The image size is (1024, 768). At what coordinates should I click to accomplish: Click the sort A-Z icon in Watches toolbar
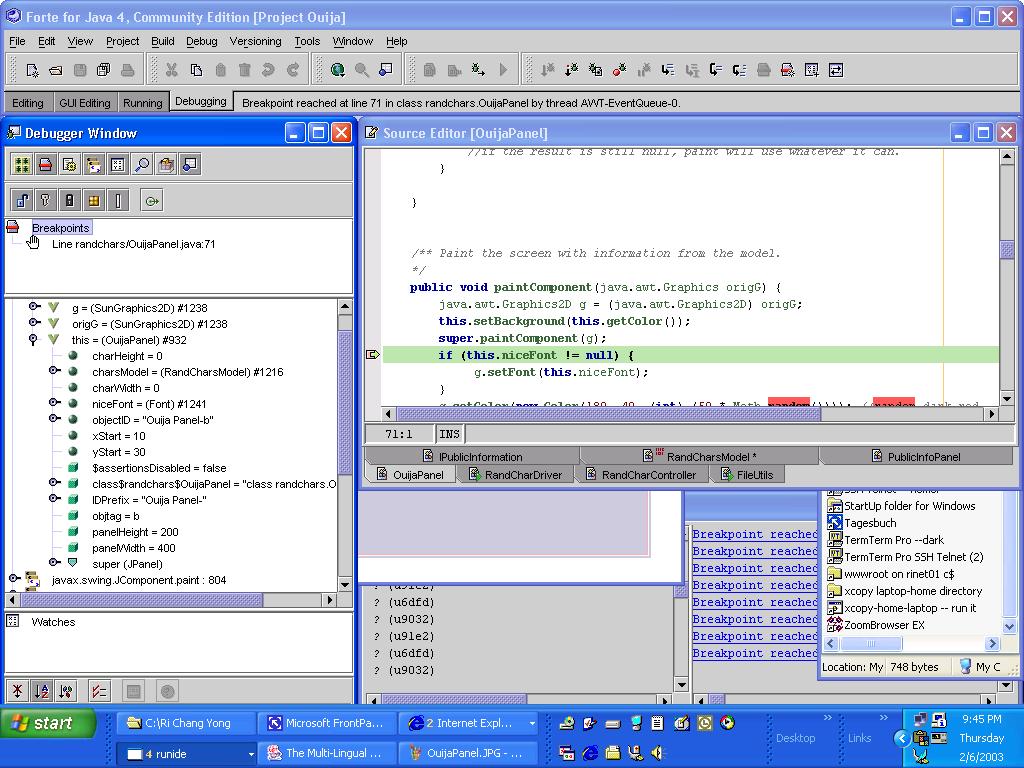[41, 691]
